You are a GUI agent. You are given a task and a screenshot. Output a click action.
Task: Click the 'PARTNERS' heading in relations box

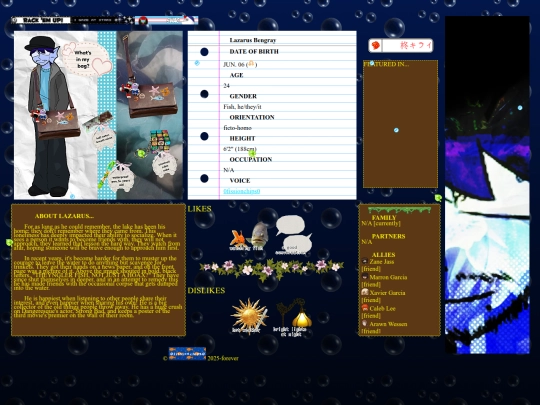tap(388, 236)
